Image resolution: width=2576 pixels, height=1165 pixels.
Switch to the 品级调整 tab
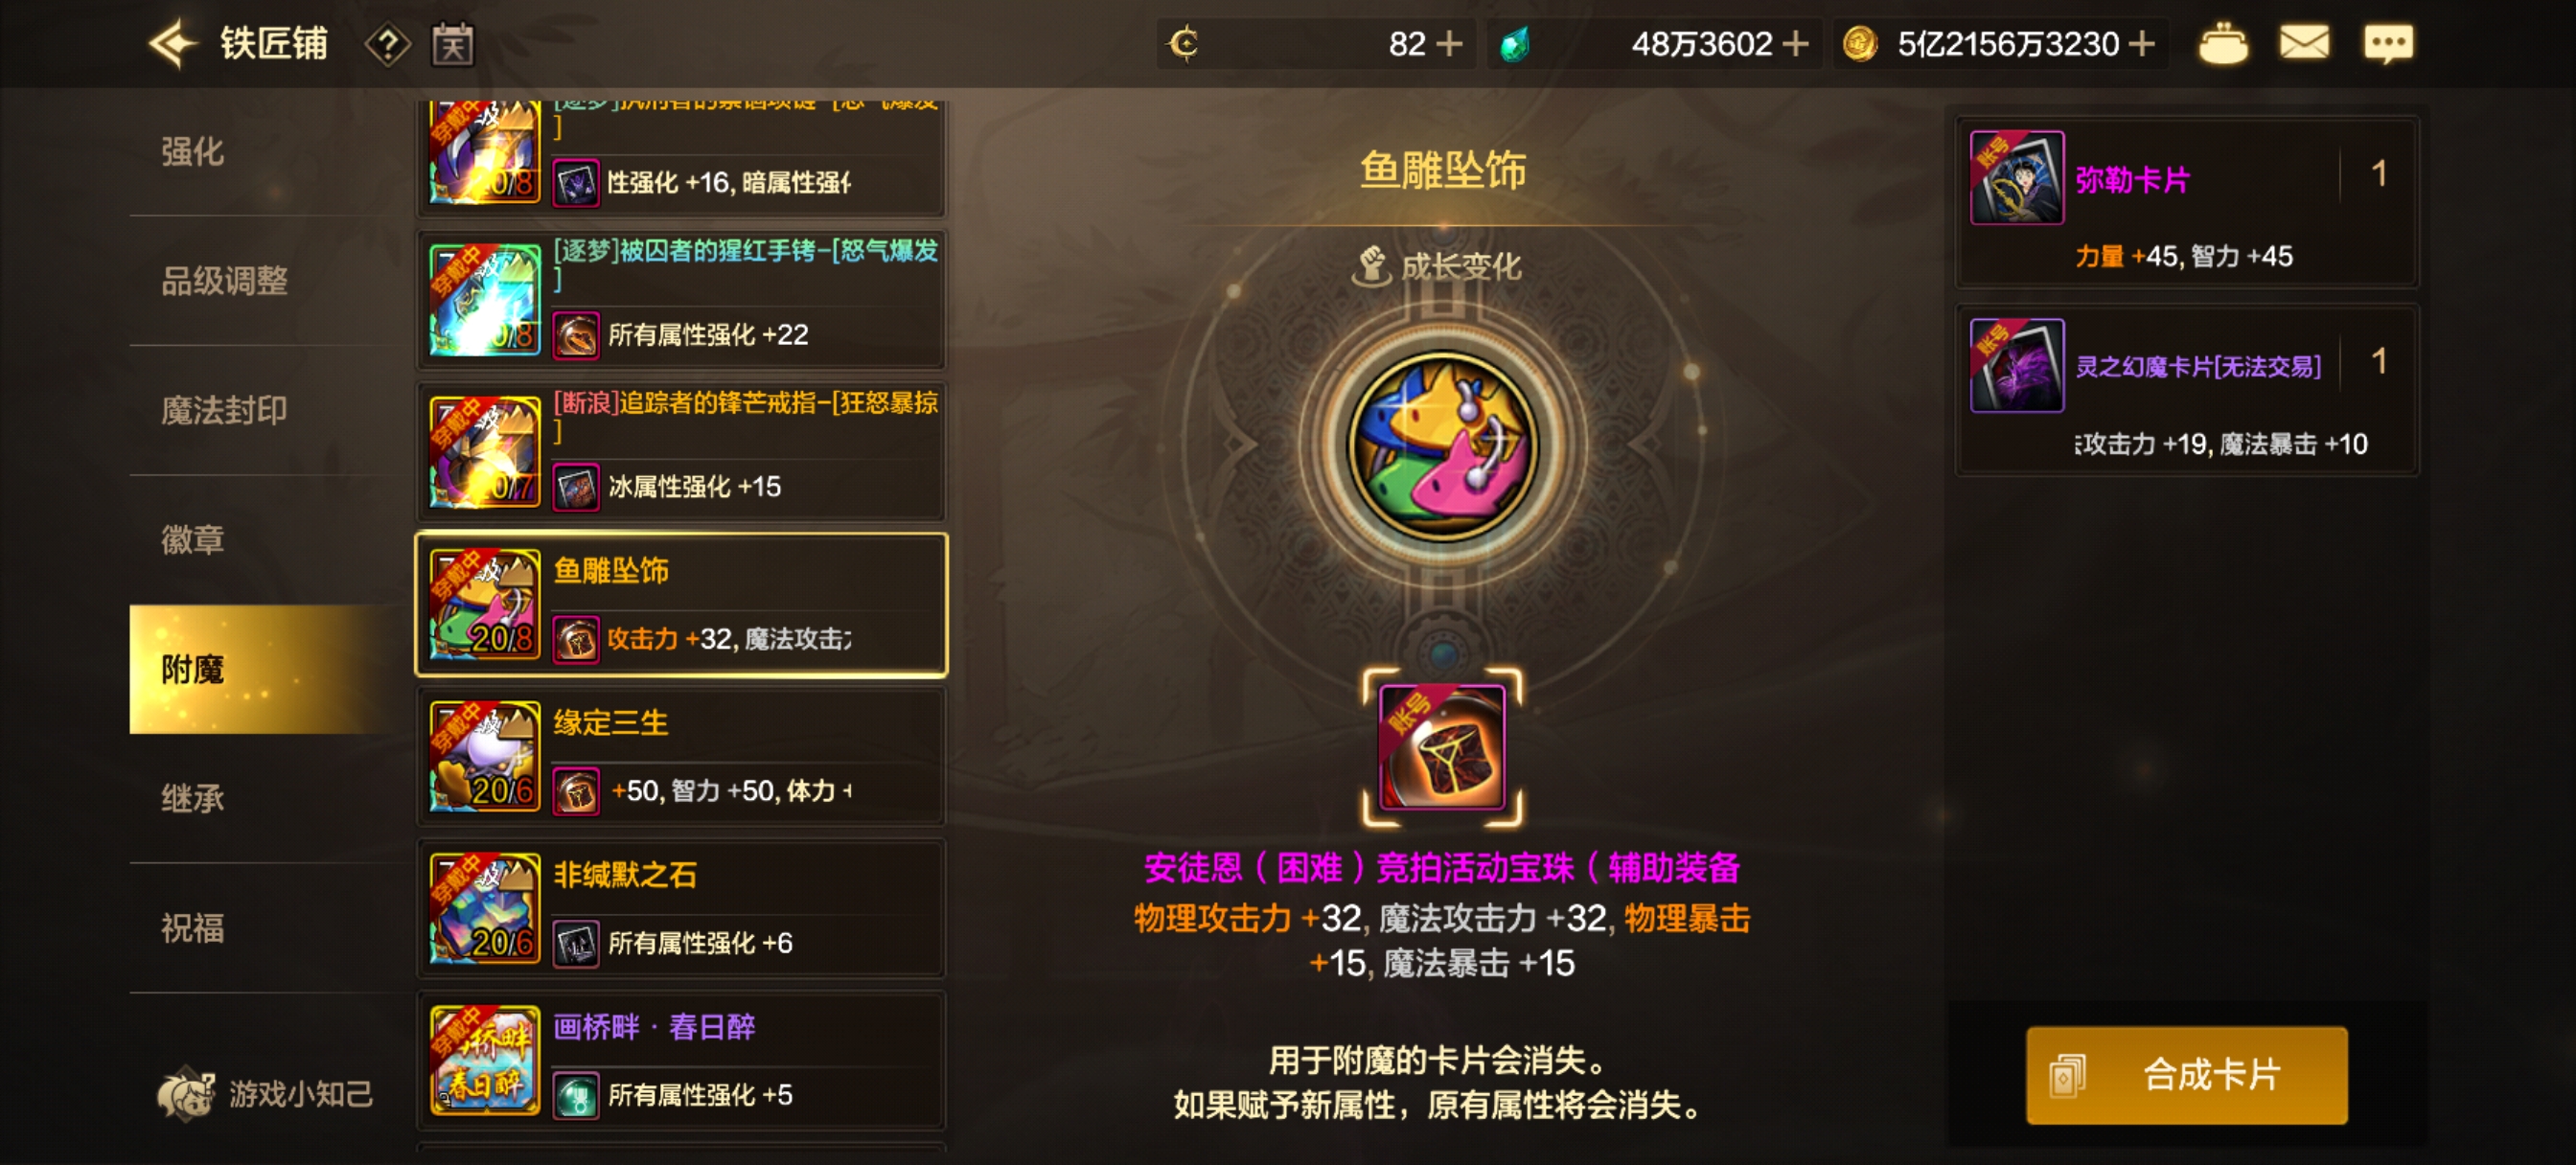pyautogui.click(x=225, y=281)
